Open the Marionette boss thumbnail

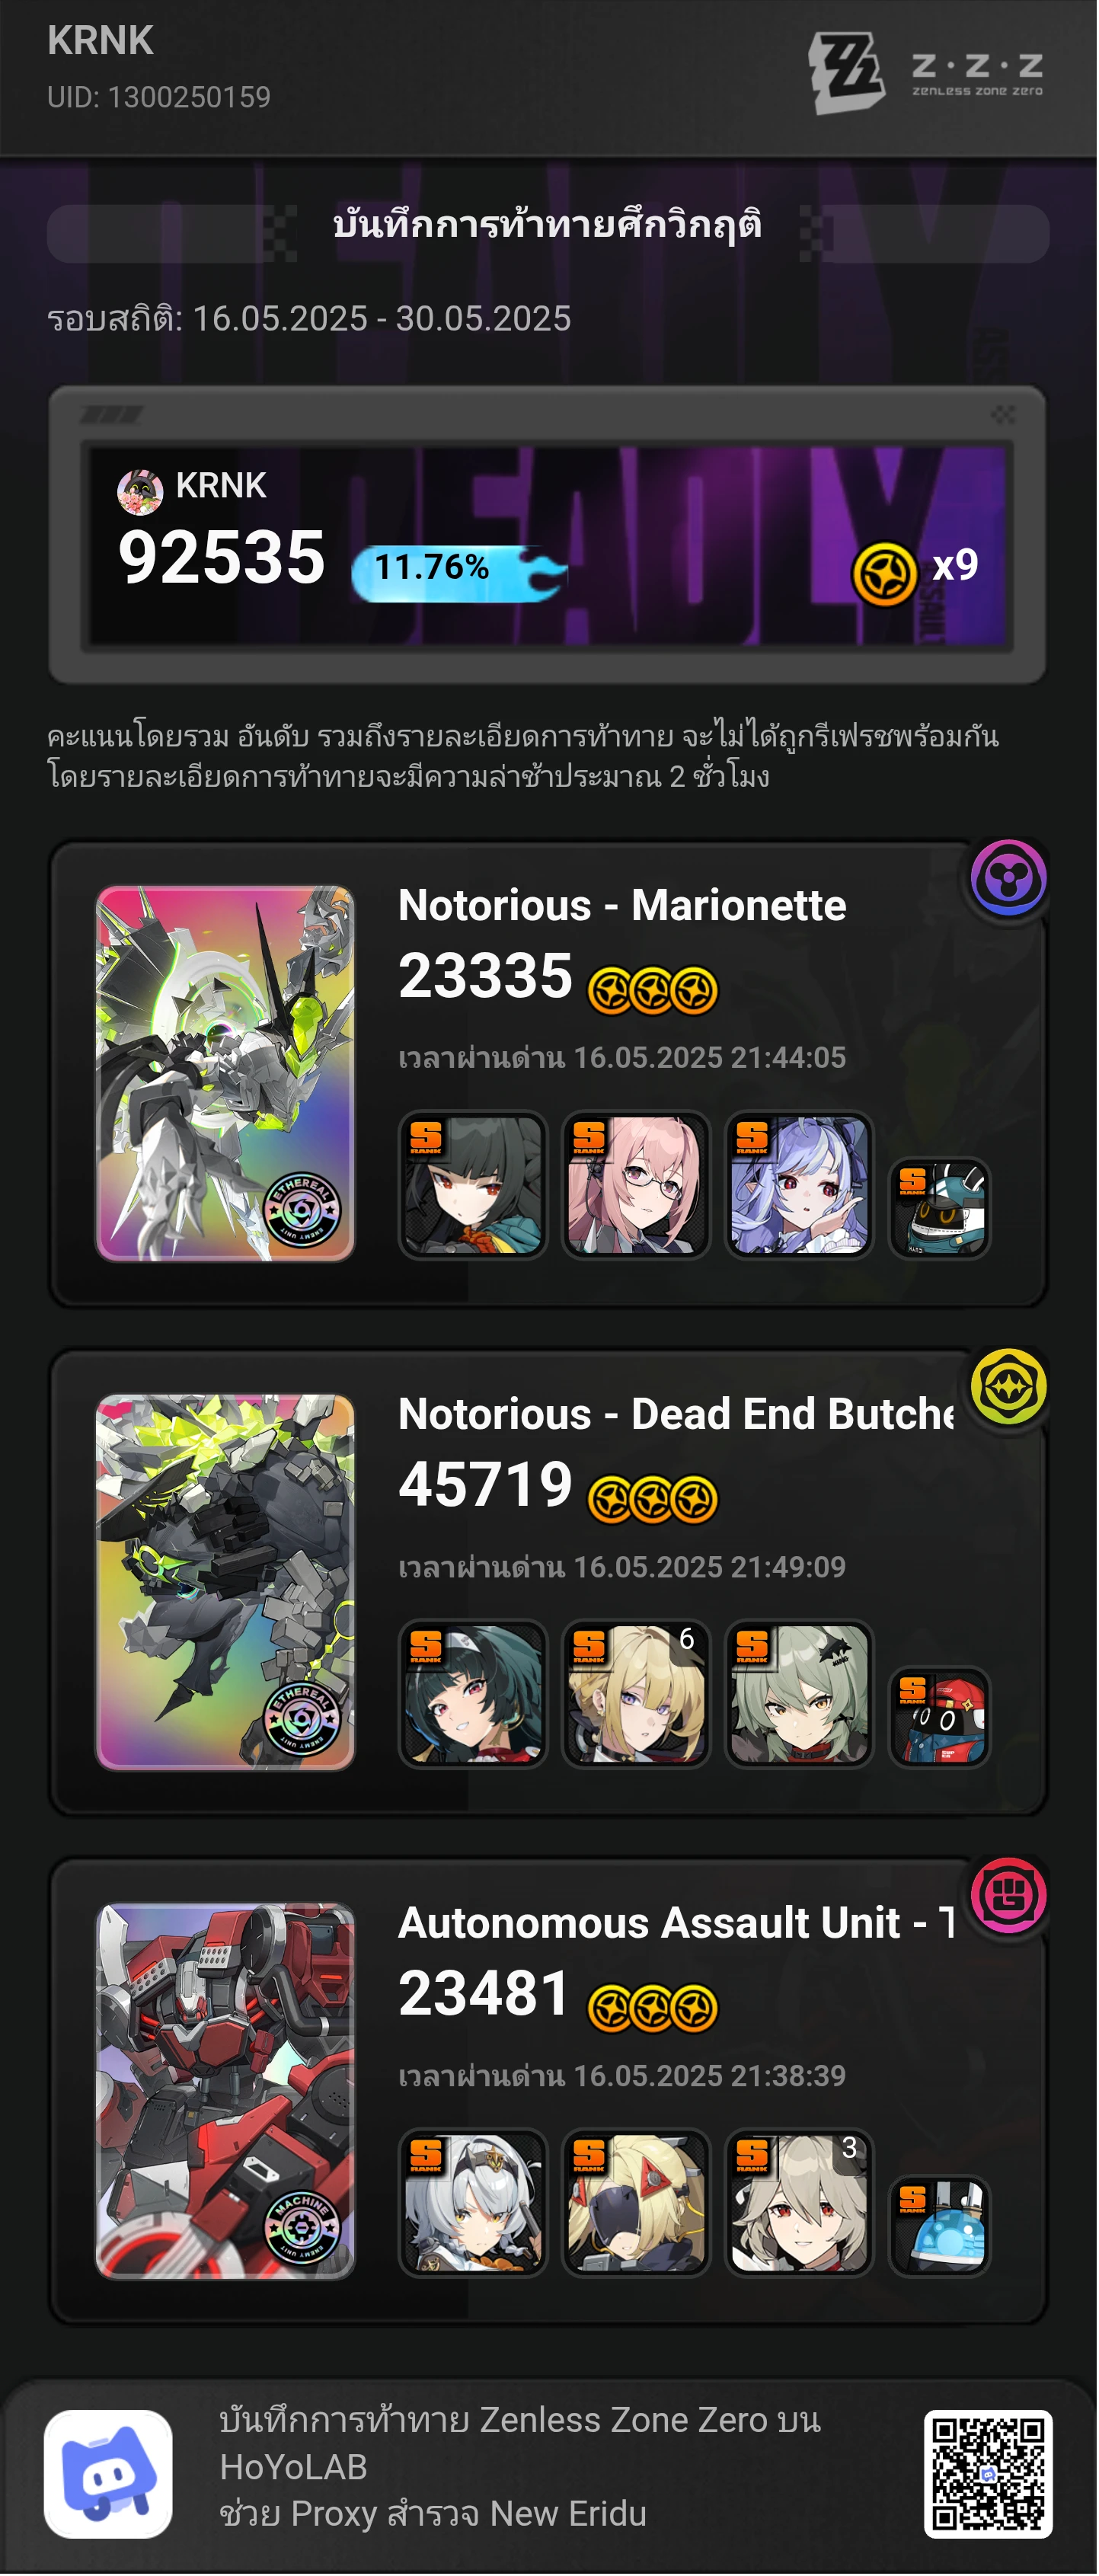(225, 1073)
